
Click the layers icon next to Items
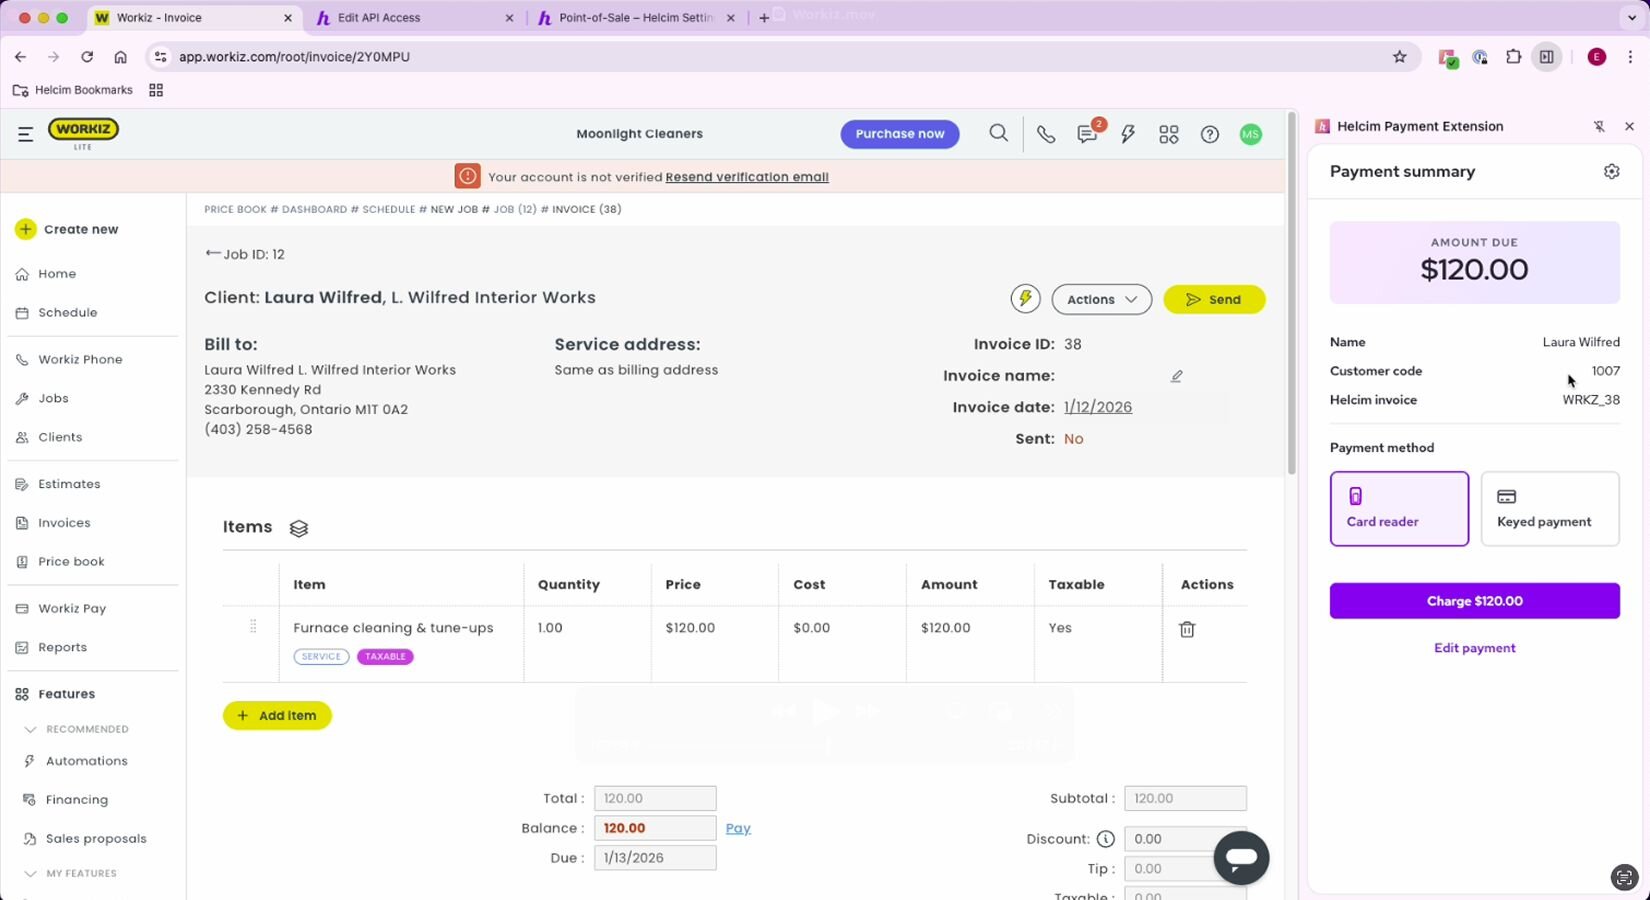coord(298,528)
